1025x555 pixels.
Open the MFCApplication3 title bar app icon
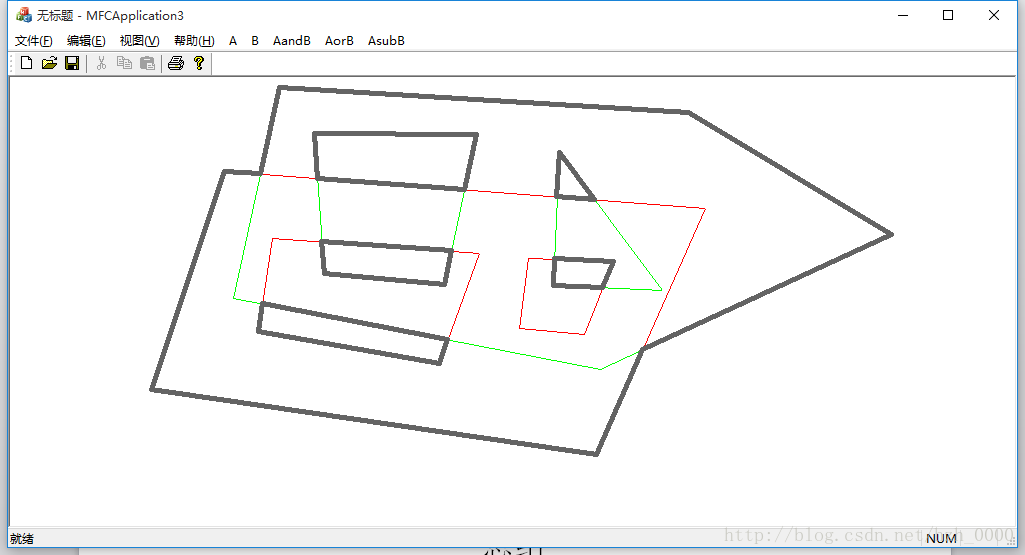click(x=24, y=15)
